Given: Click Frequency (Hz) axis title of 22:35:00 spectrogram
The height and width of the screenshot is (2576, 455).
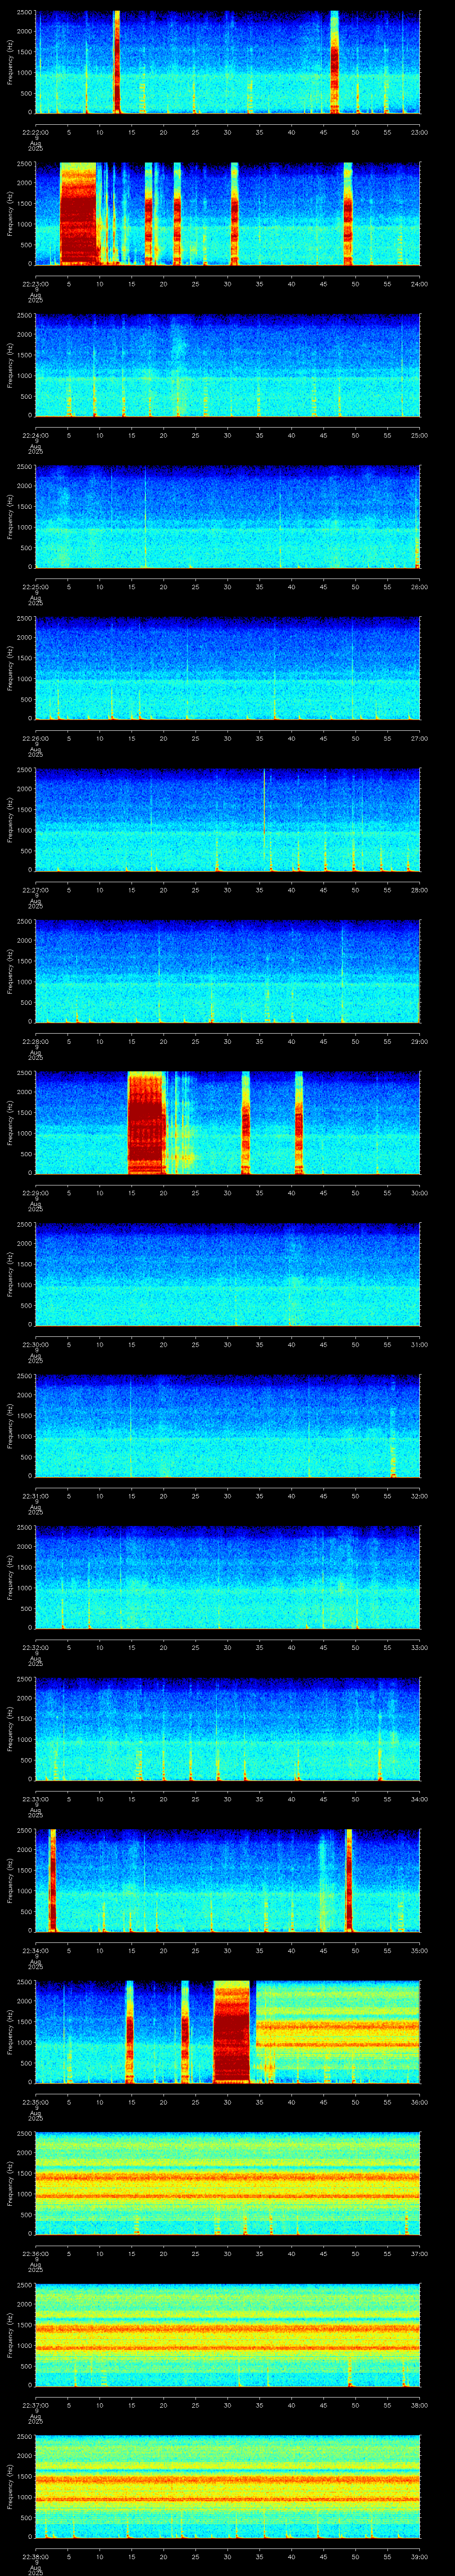Looking at the screenshot, I should tap(10, 2032).
